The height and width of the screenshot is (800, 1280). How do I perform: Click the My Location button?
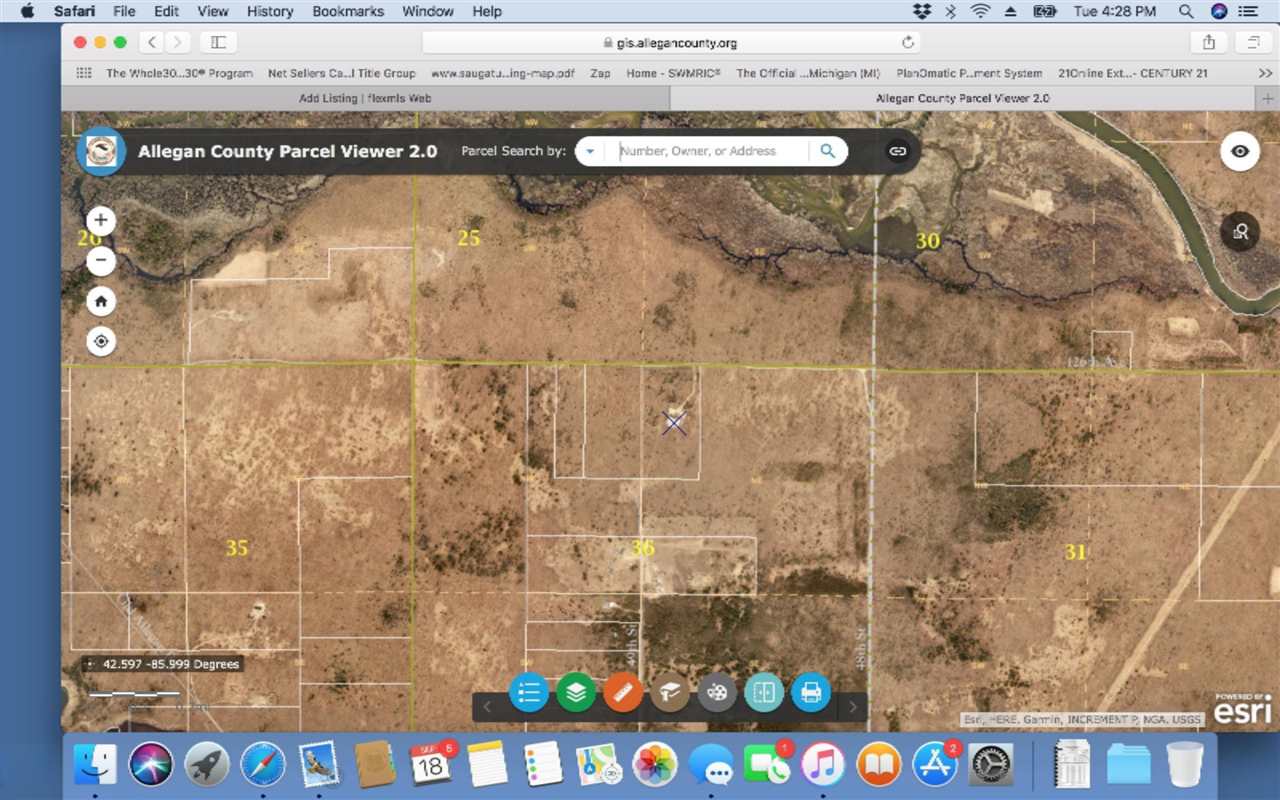[x=101, y=342]
